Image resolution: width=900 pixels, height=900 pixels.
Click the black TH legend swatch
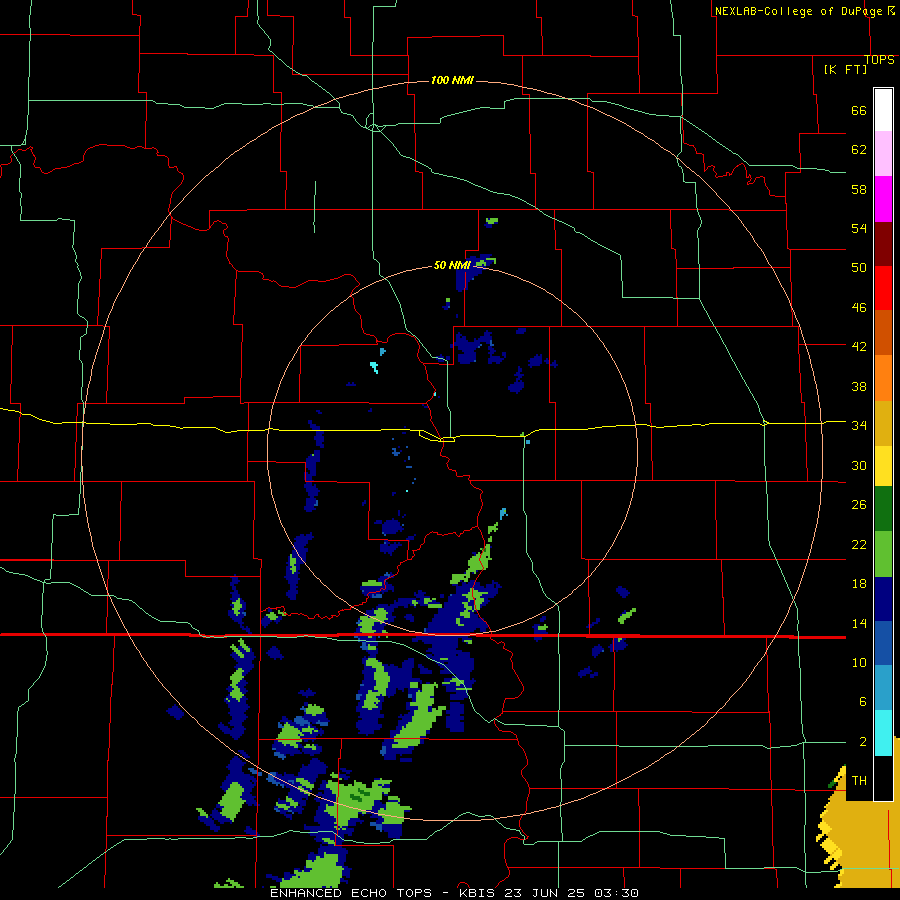(883, 778)
